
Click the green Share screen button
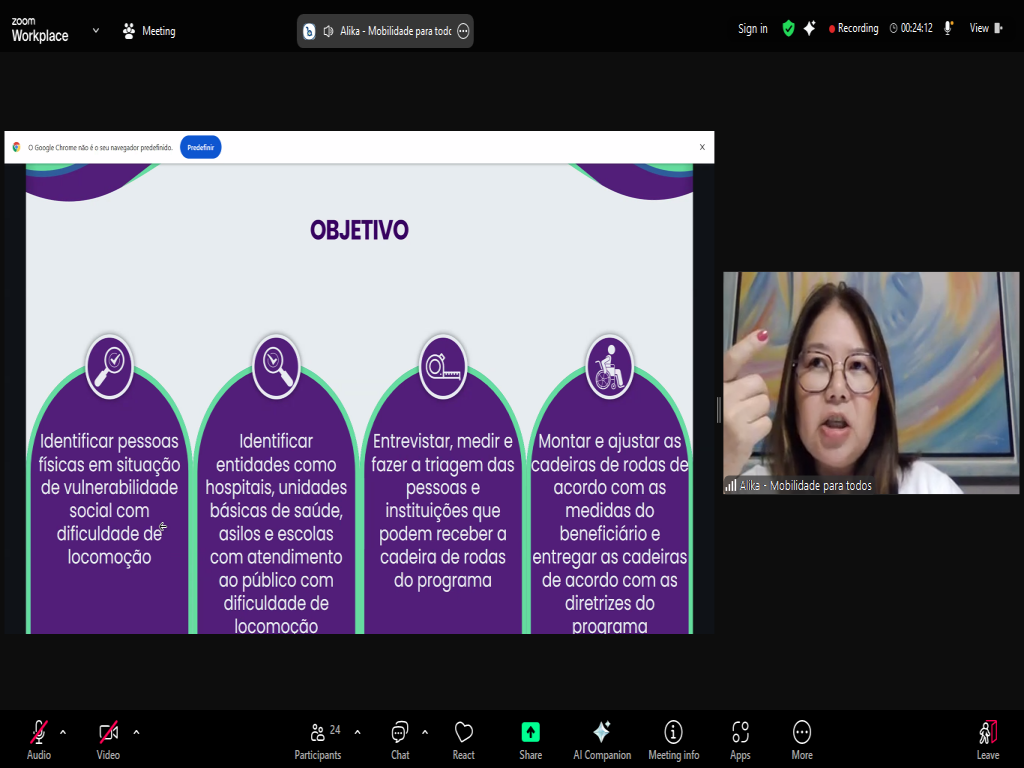point(530,739)
